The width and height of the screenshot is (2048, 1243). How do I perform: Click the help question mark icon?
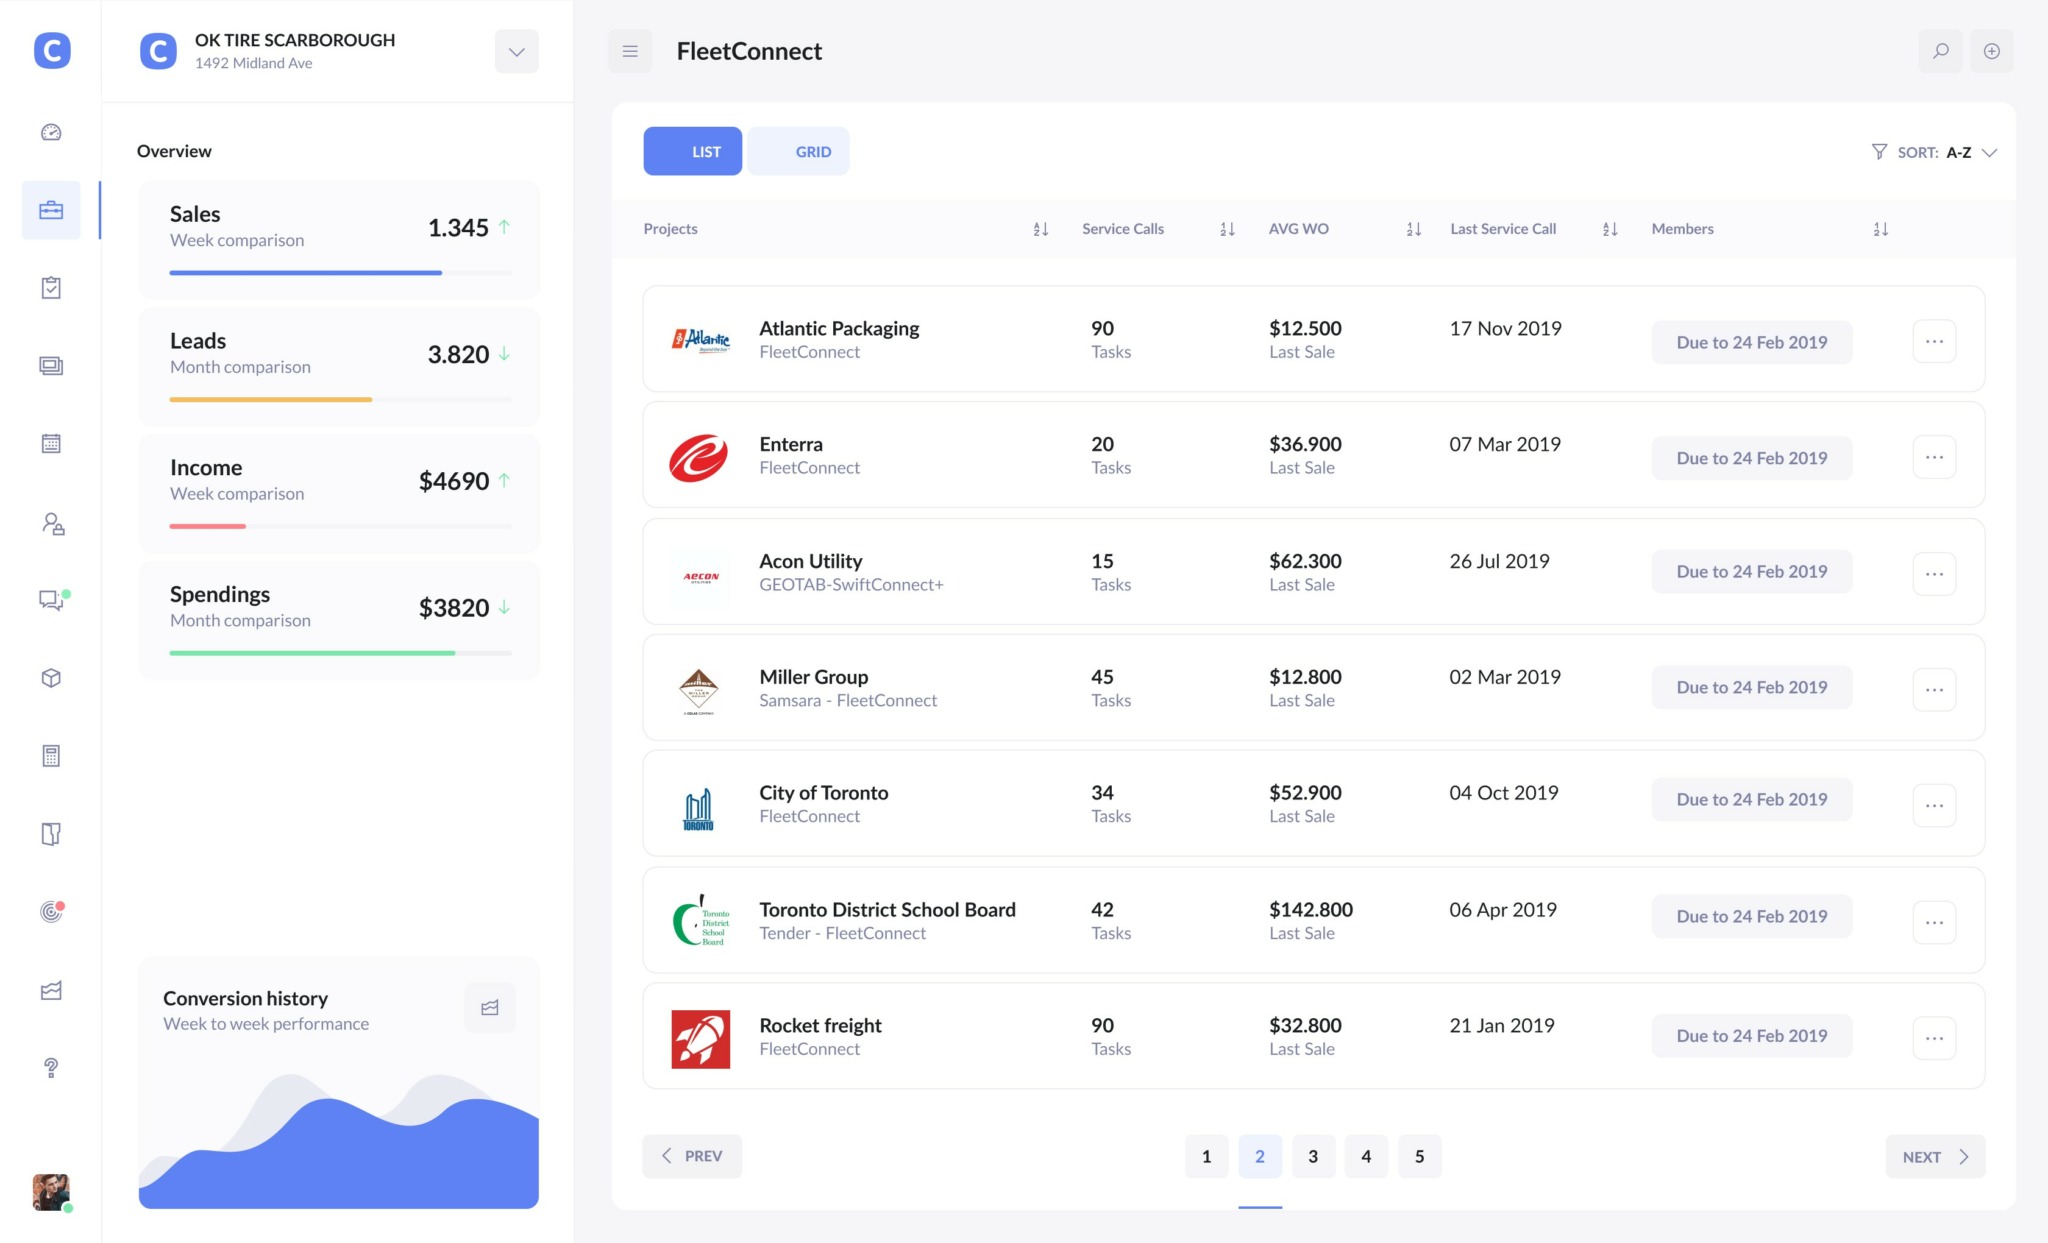51,1068
